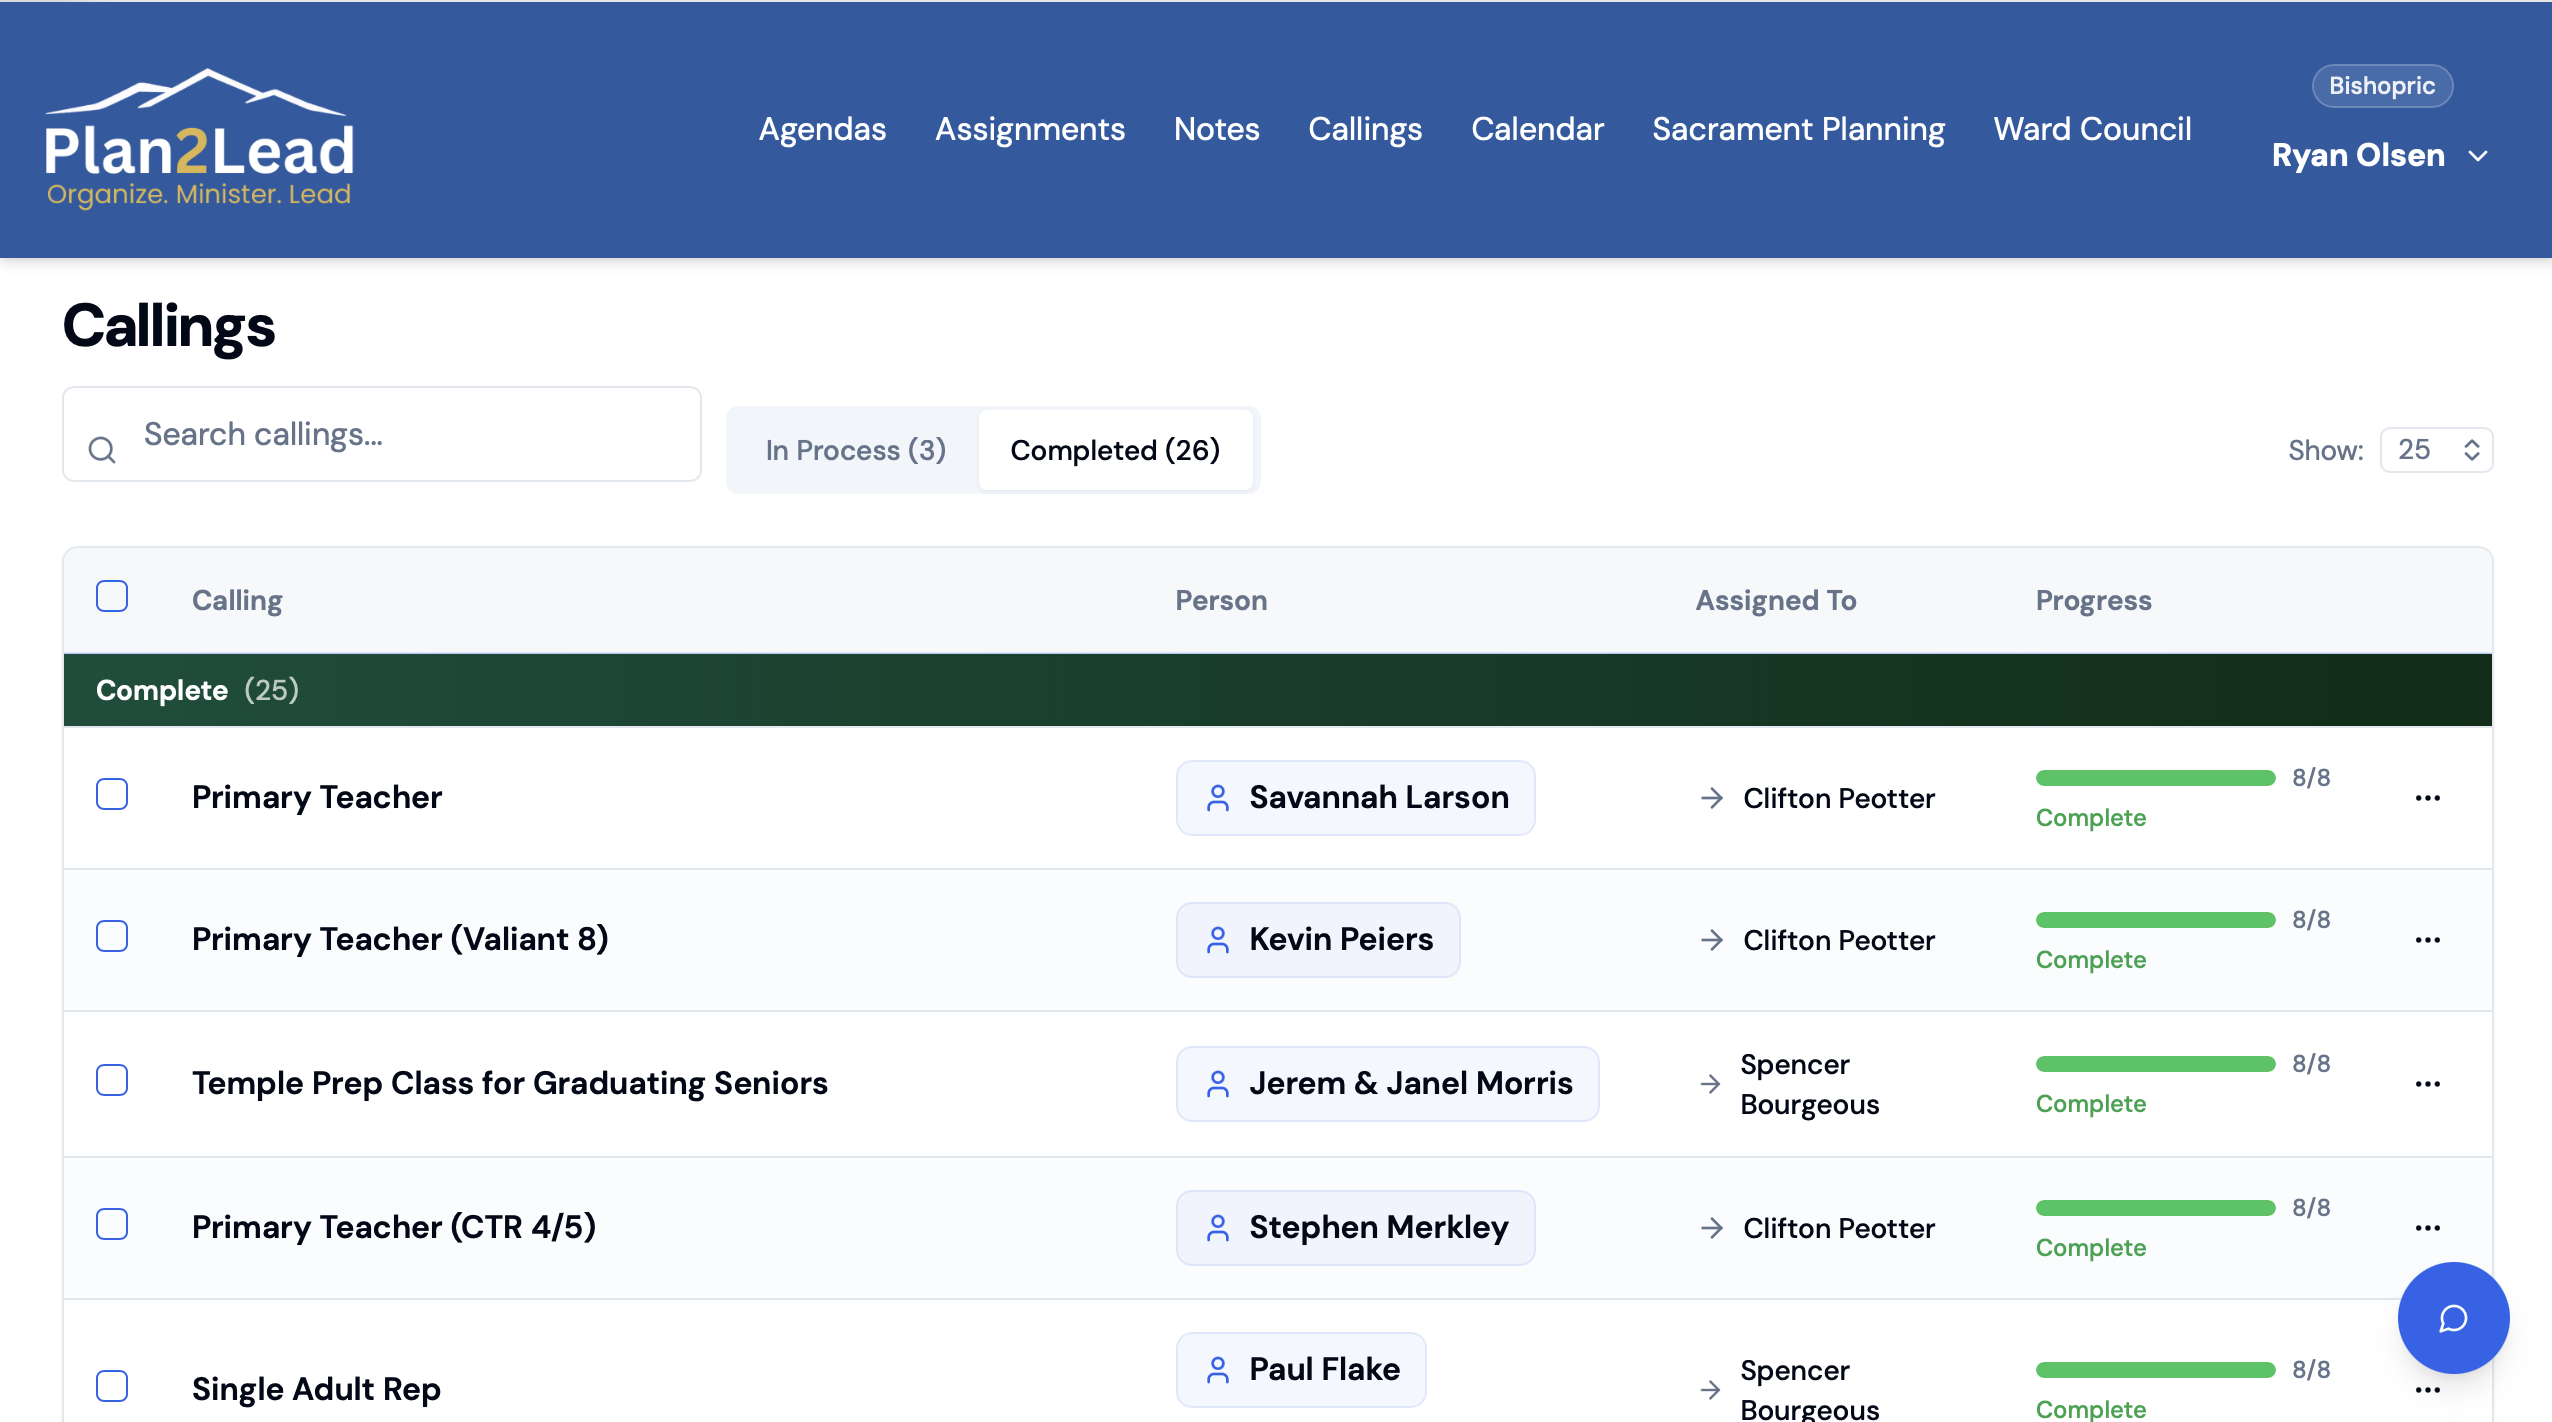Switch to the In Process (3) tab
Screen dimensions: 2552x1422
855,450
